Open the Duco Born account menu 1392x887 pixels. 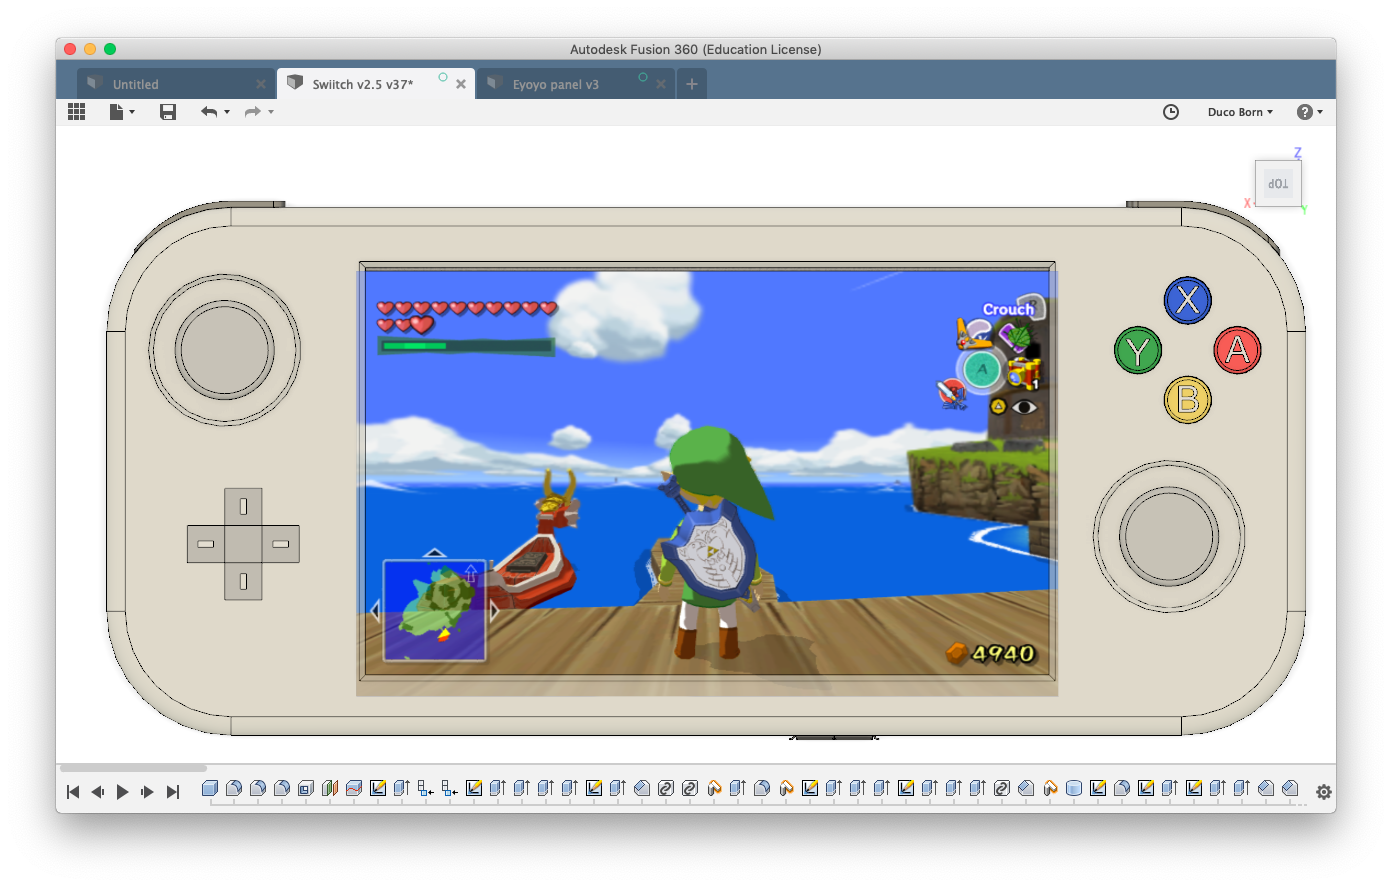(x=1240, y=112)
